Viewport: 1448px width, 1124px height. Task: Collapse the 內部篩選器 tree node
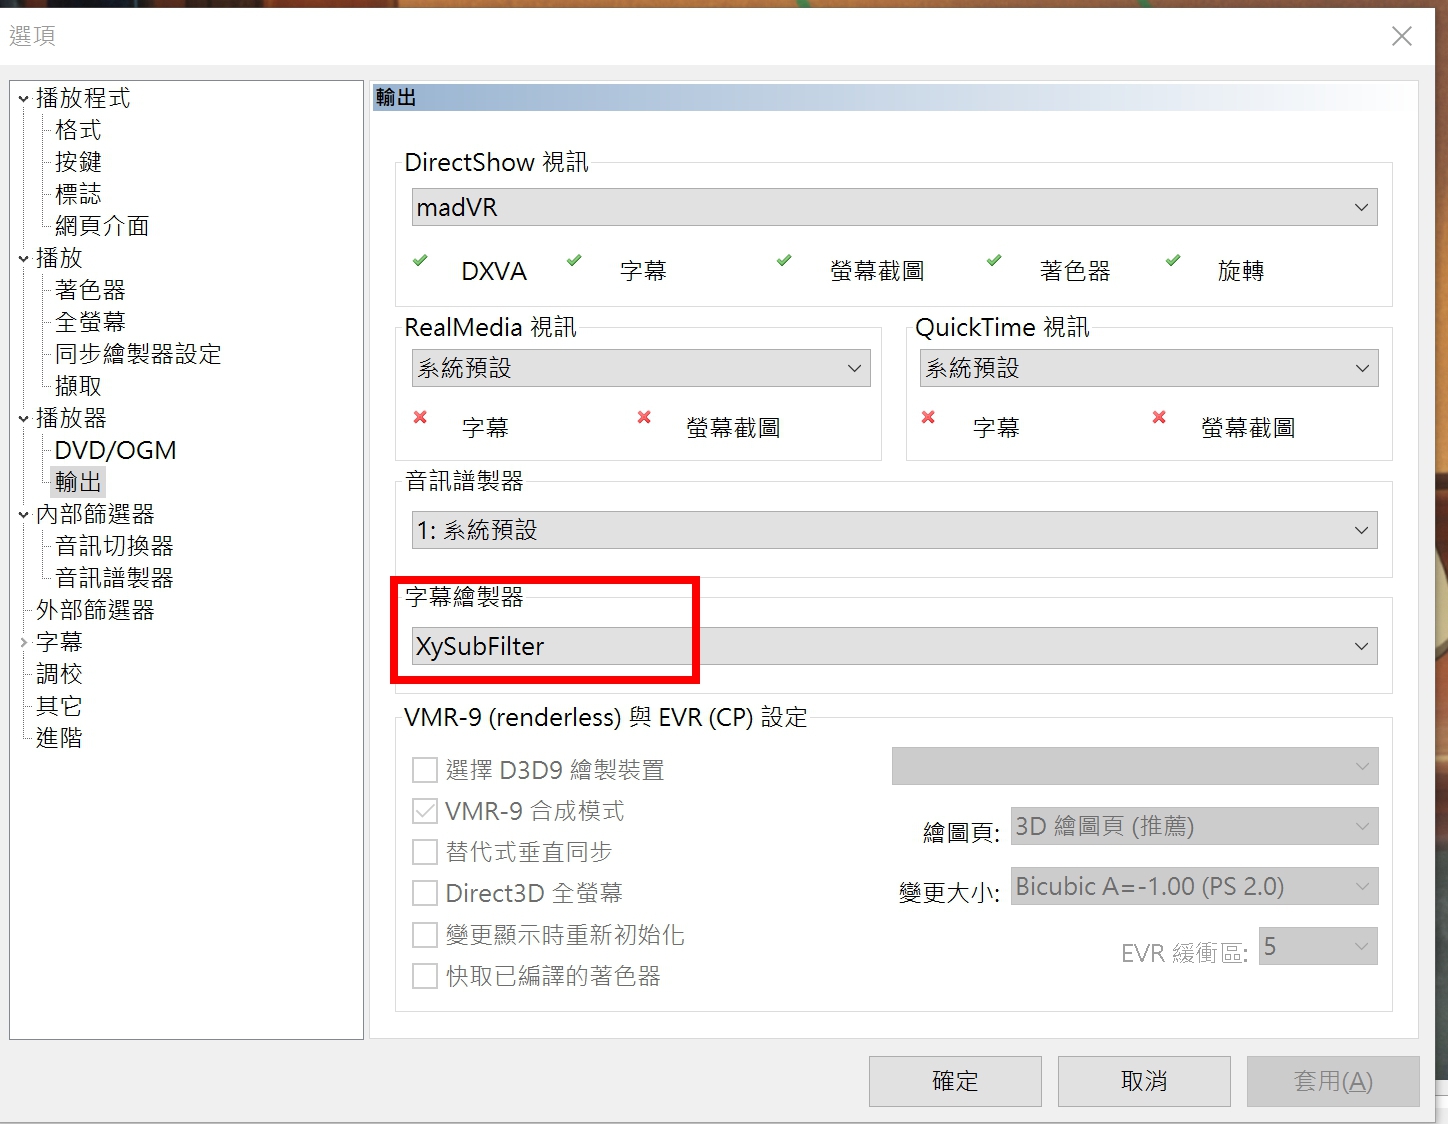[x=23, y=514]
